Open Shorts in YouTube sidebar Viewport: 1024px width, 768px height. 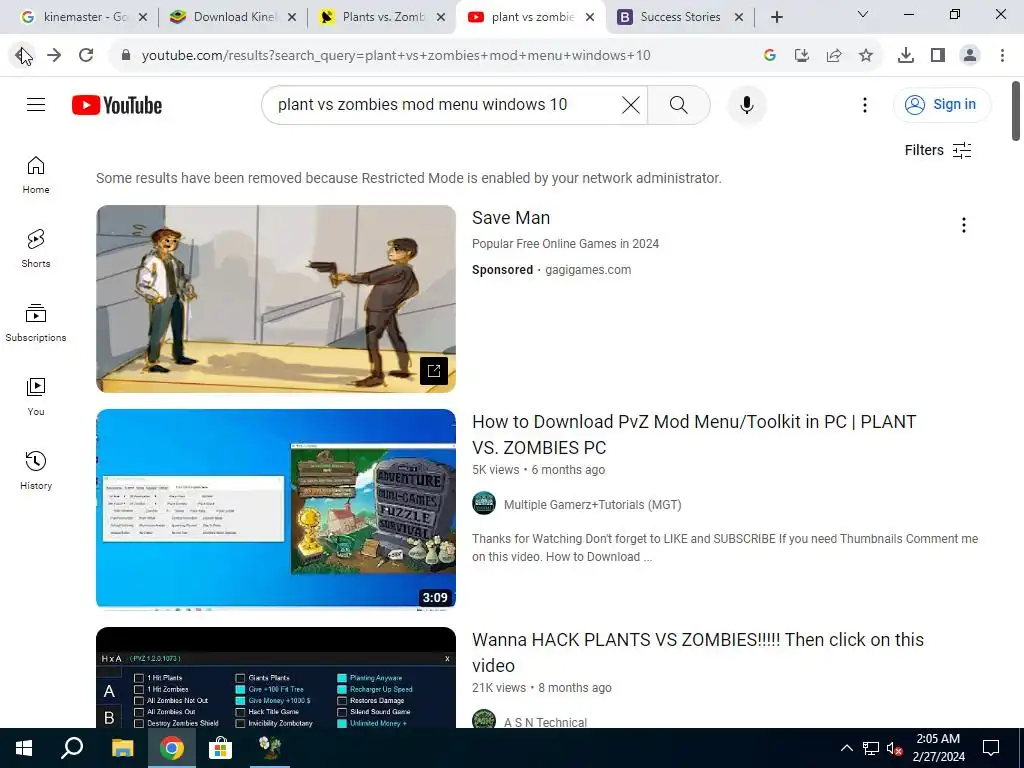pos(36,249)
